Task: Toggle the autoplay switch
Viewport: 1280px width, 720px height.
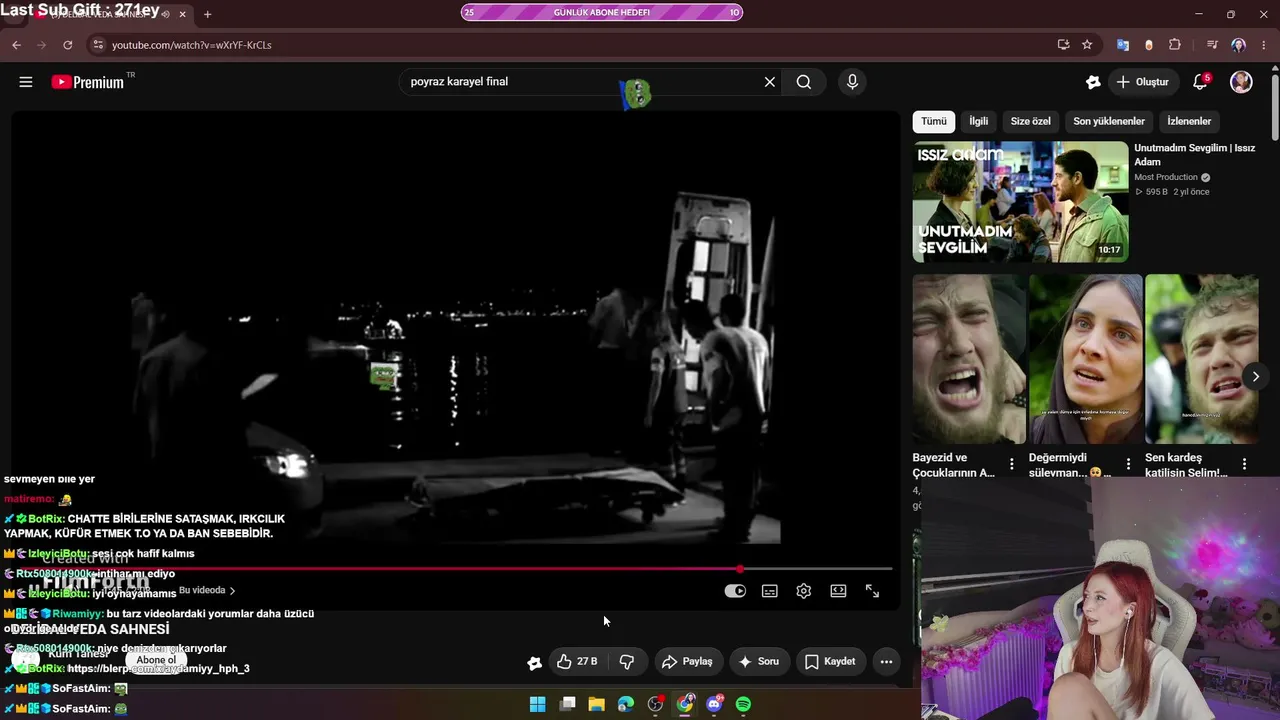Action: pyautogui.click(x=735, y=591)
